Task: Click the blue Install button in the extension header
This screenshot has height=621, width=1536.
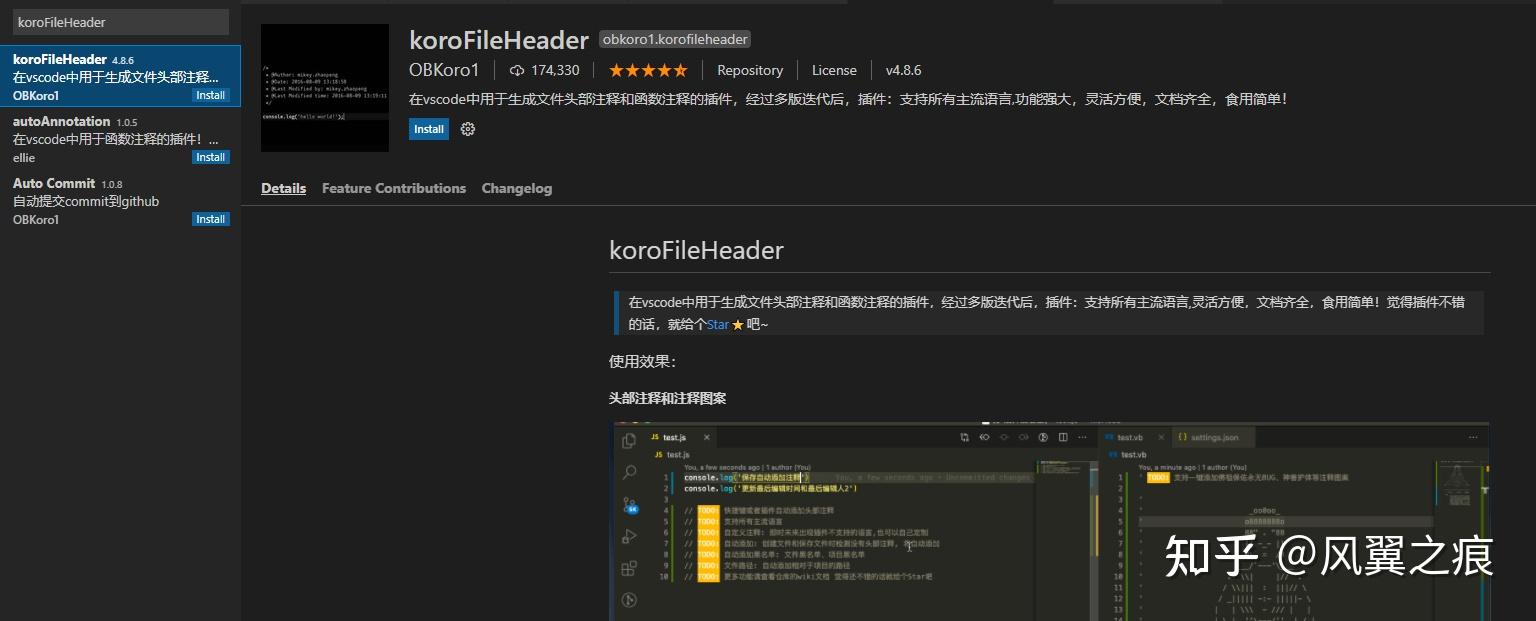Action: coord(429,129)
